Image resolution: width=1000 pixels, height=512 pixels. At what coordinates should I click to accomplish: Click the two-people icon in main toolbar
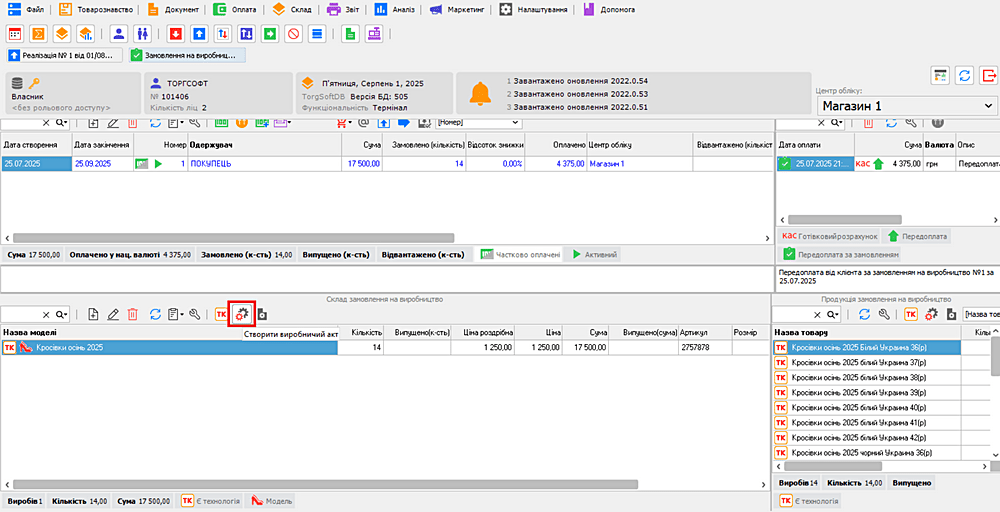[142, 34]
